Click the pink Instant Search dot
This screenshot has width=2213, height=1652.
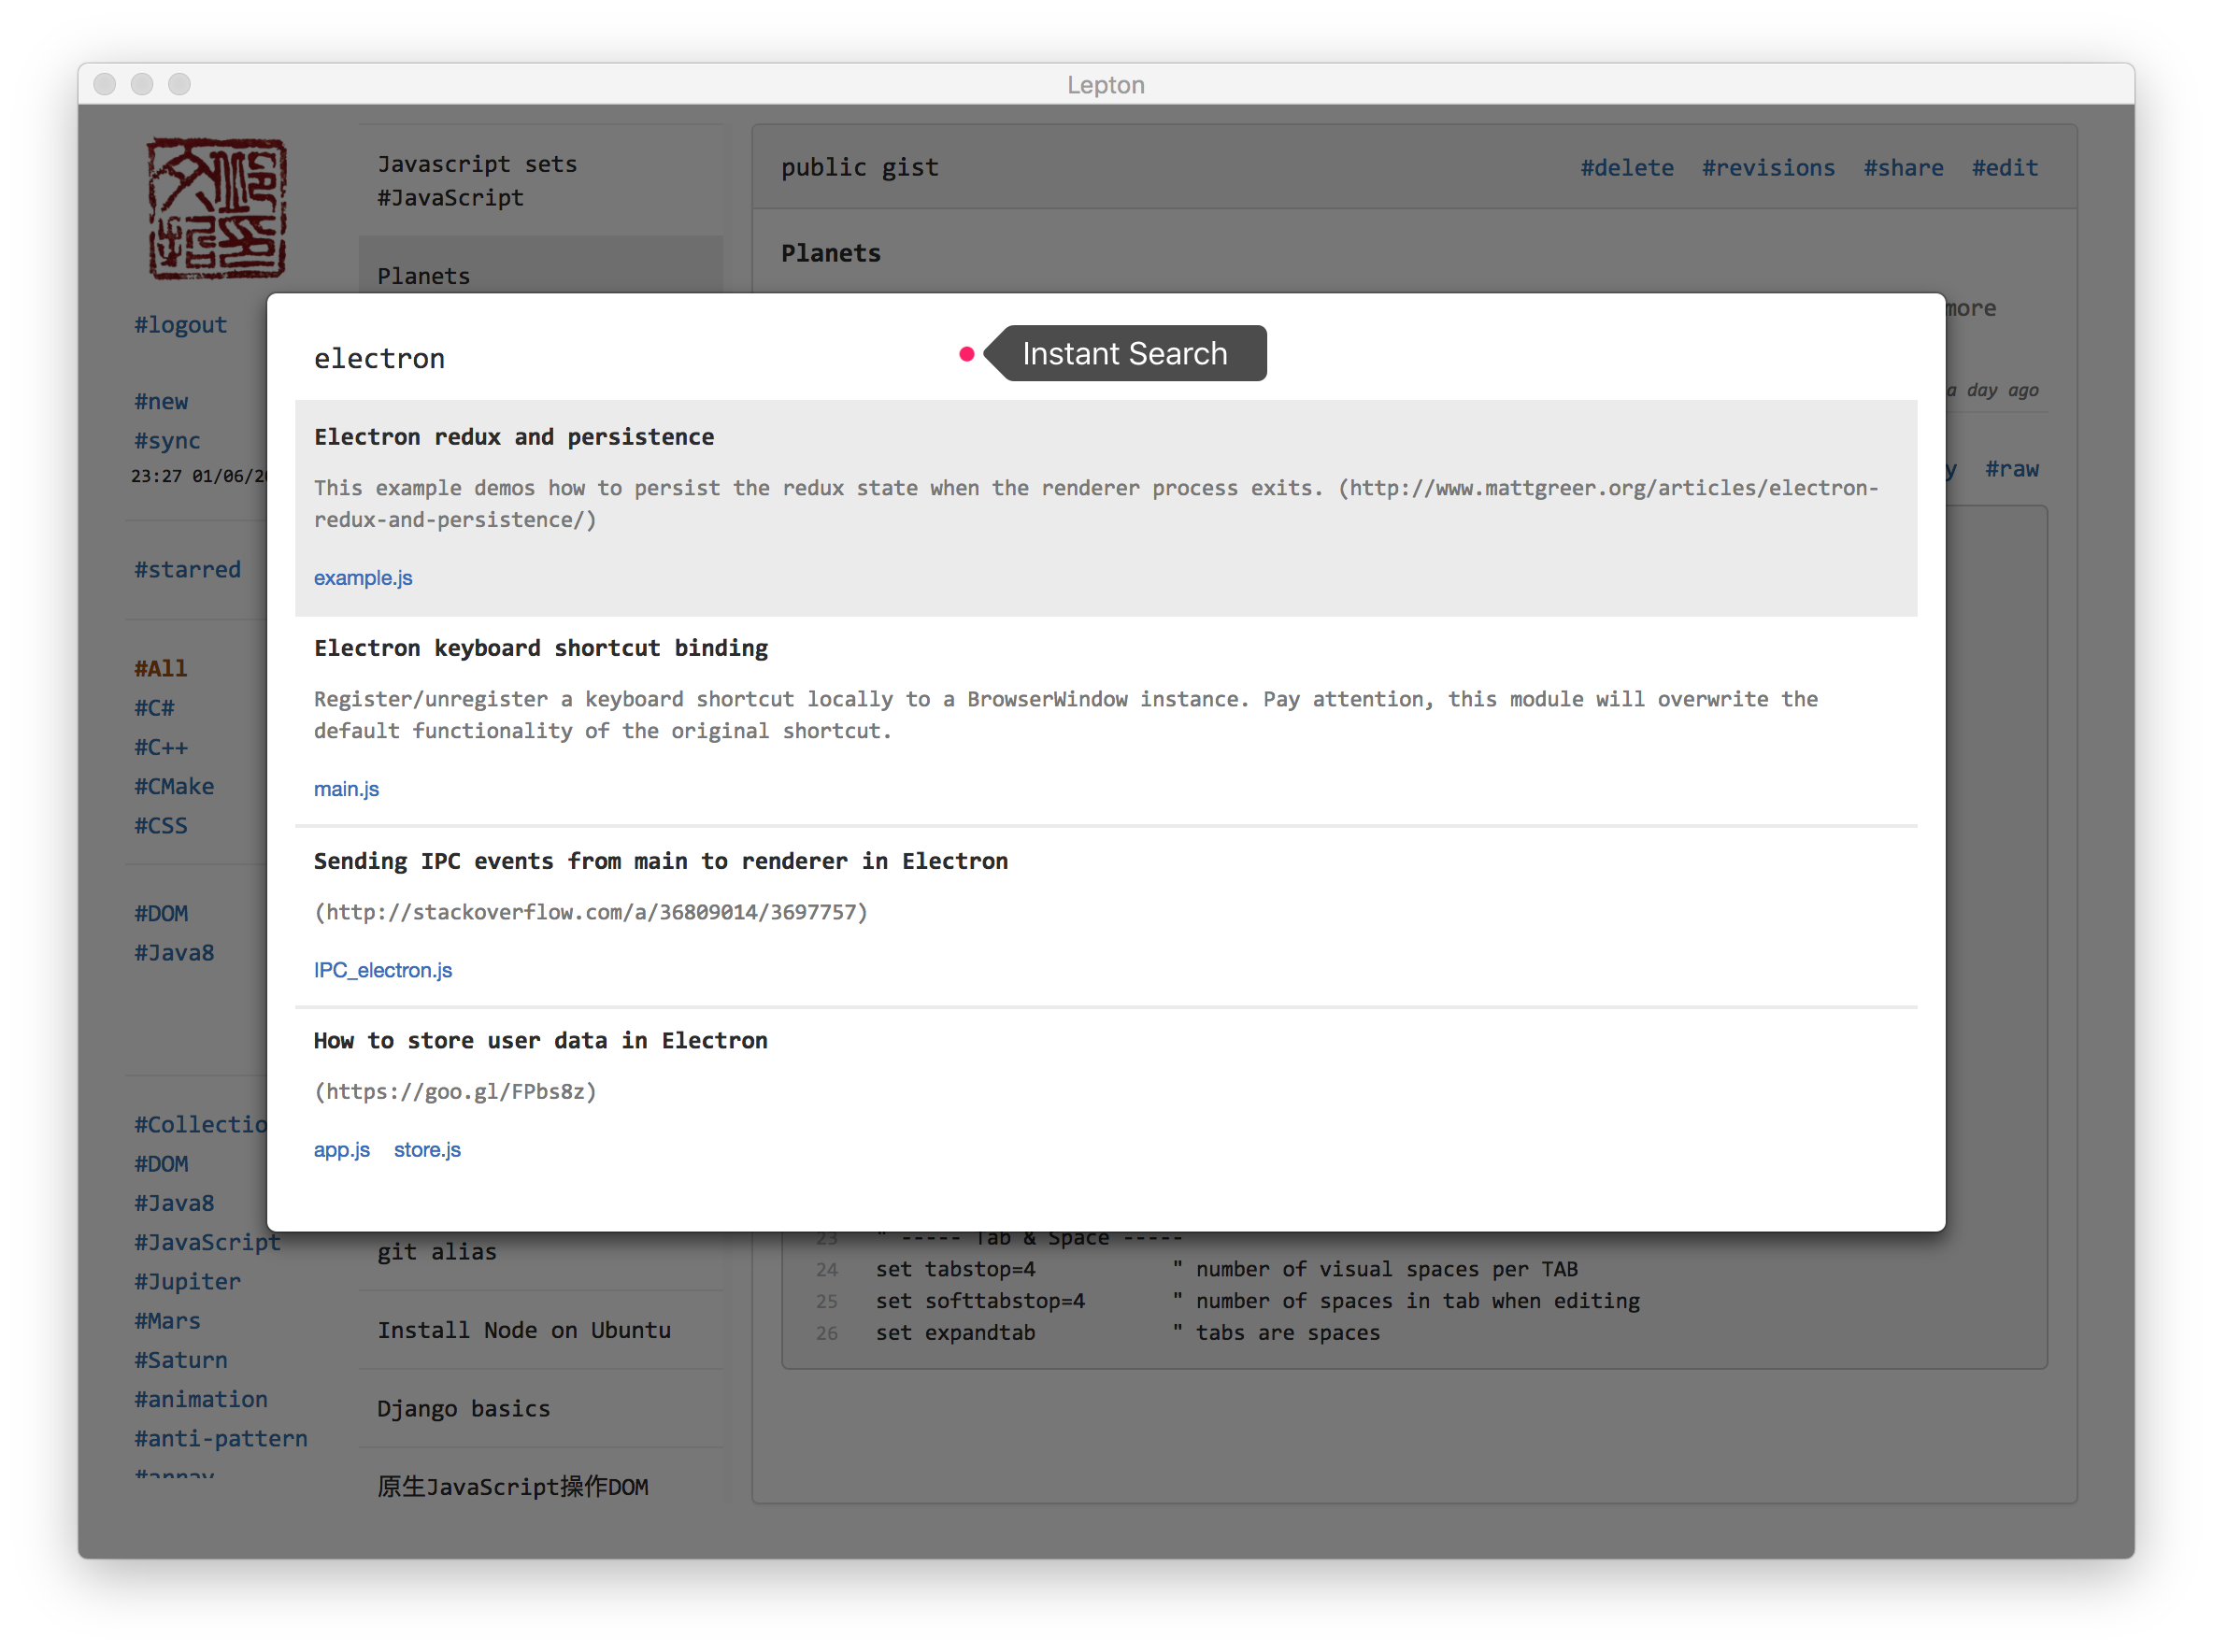(966, 354)
